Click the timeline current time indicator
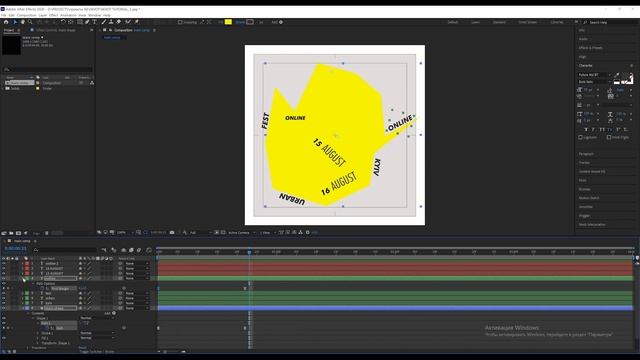Viewport: 640px width, 360px height. (249, 252)
